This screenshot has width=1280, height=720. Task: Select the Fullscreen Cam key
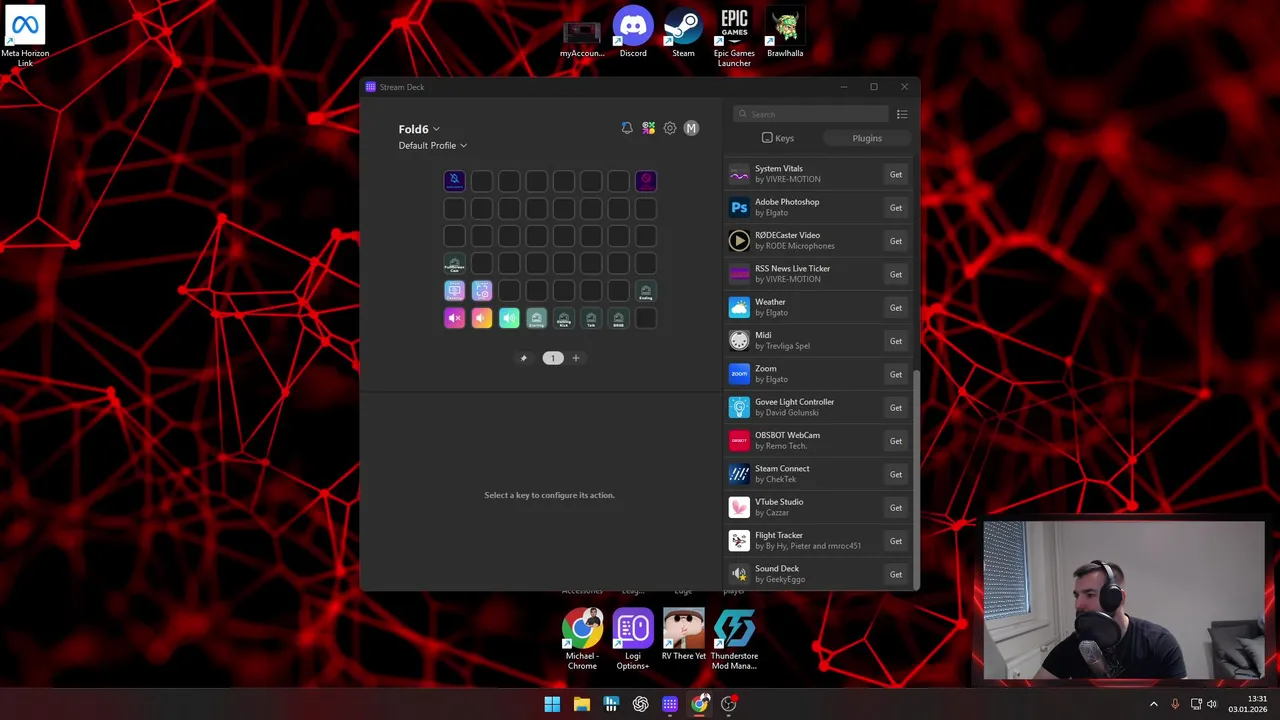(454, 264)
